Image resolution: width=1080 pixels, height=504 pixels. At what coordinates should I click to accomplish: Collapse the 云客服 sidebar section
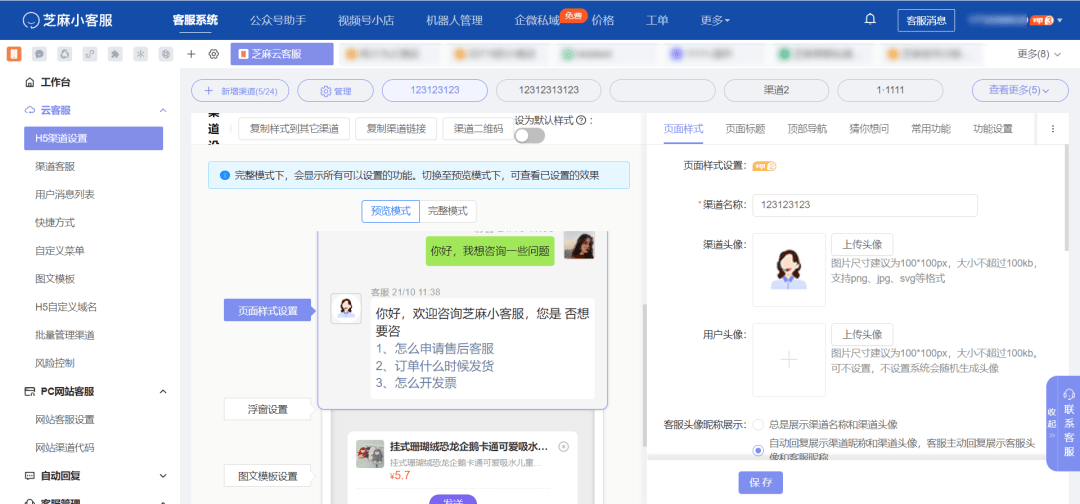point(162,110)
